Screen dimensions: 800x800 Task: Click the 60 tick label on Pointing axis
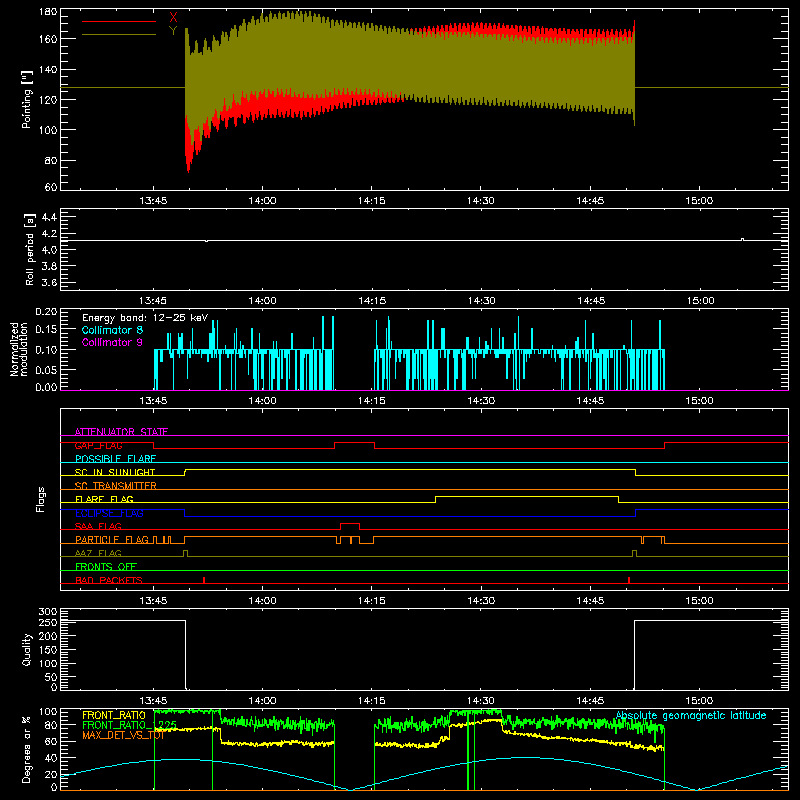pyautogui.click(x=51, y=187)
